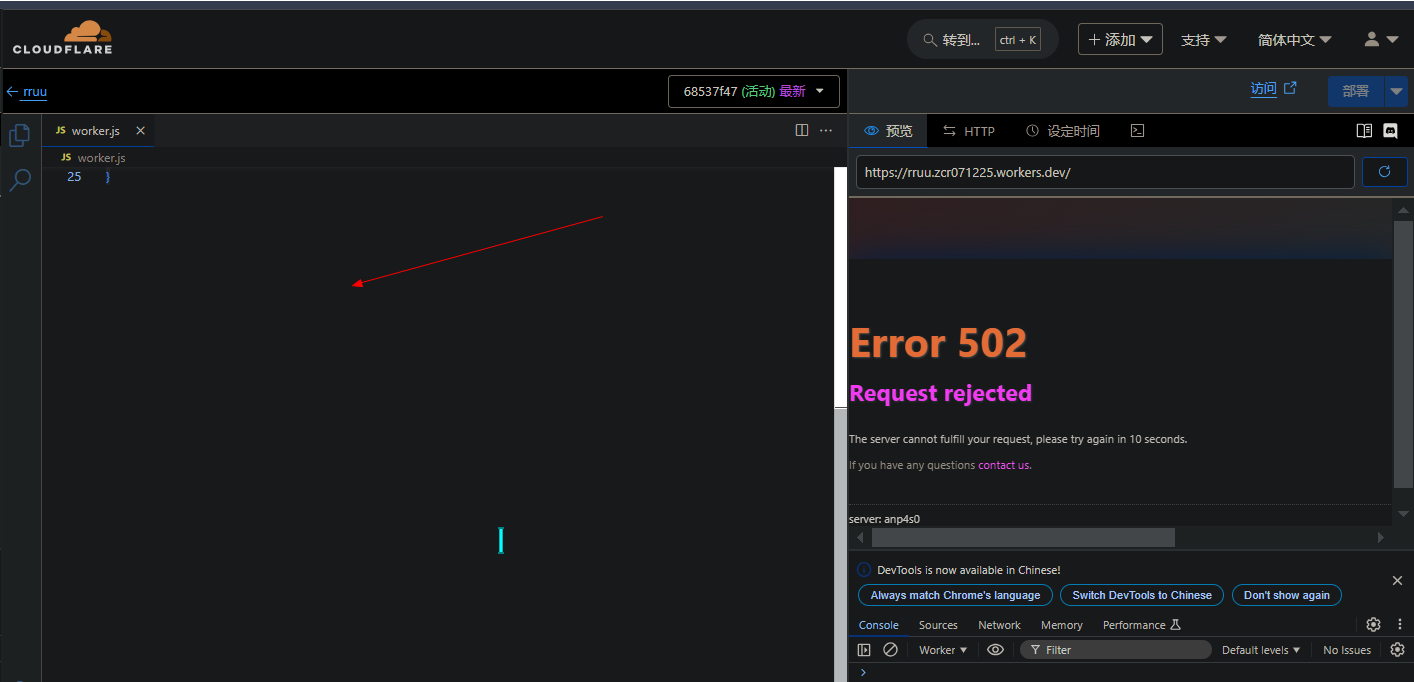
Task: Click Always match Chrome's language
Action: [955, 595]
